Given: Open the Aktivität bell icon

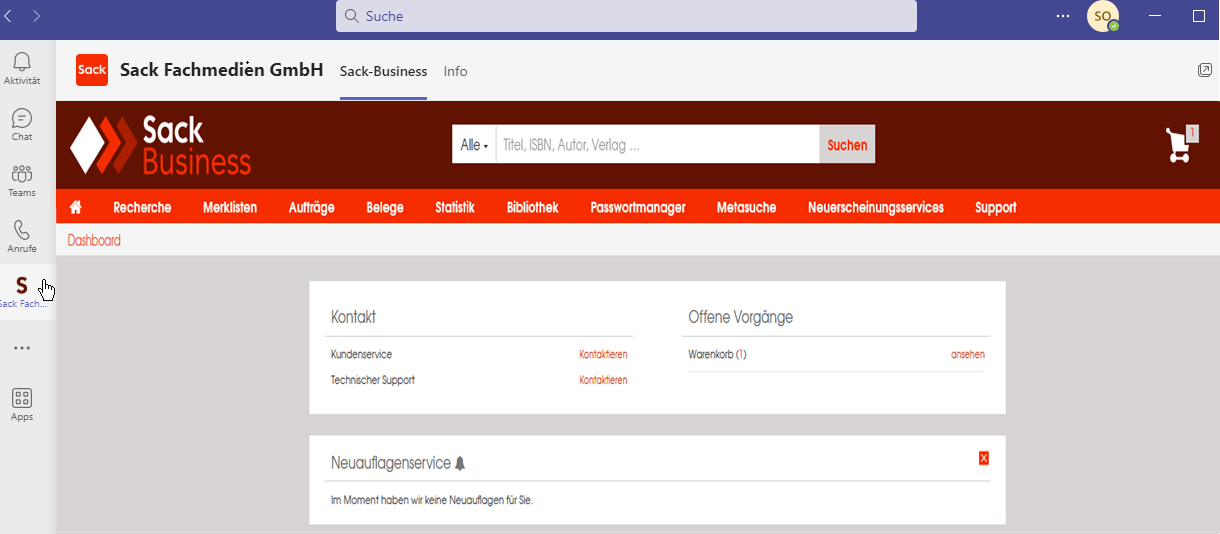Looking at the screenshot, I should click(22, 62).
